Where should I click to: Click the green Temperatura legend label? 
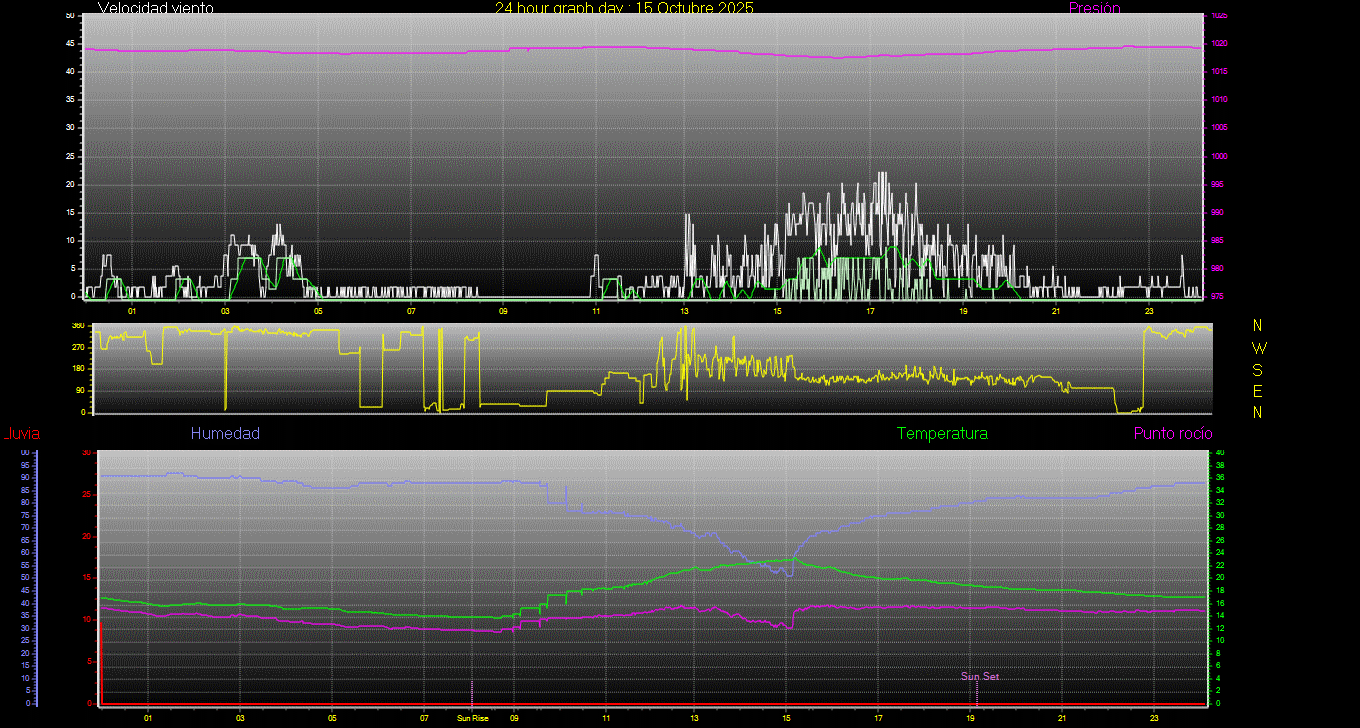pyautogui.click(x=942, y=433)
